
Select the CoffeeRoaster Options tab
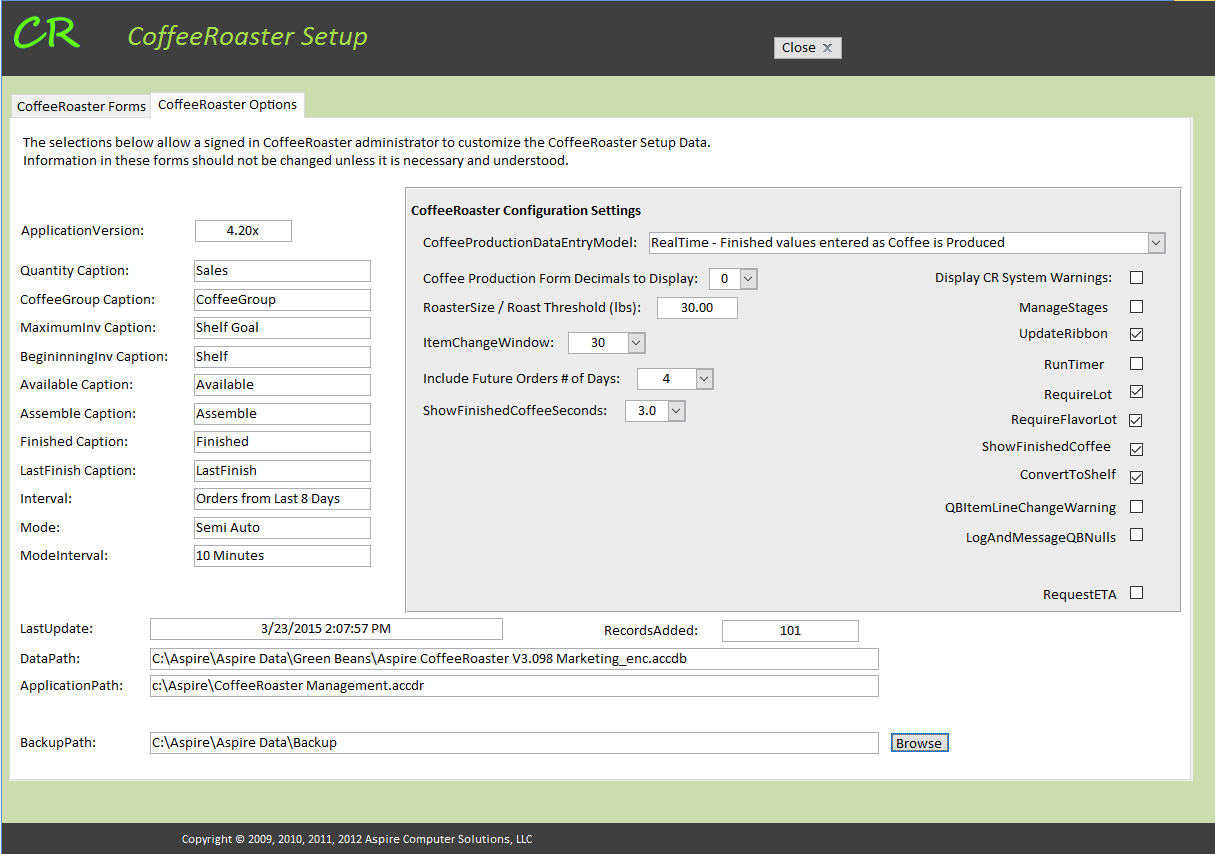coord(228,104)
